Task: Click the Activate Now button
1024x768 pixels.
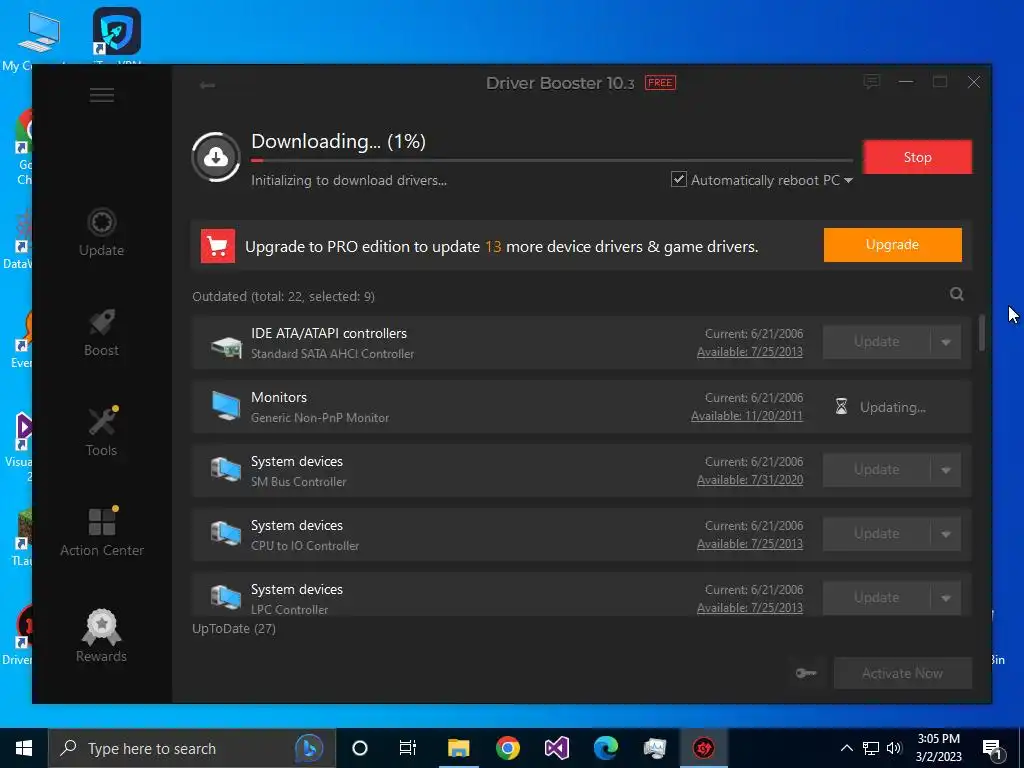Action: [903, 673]
